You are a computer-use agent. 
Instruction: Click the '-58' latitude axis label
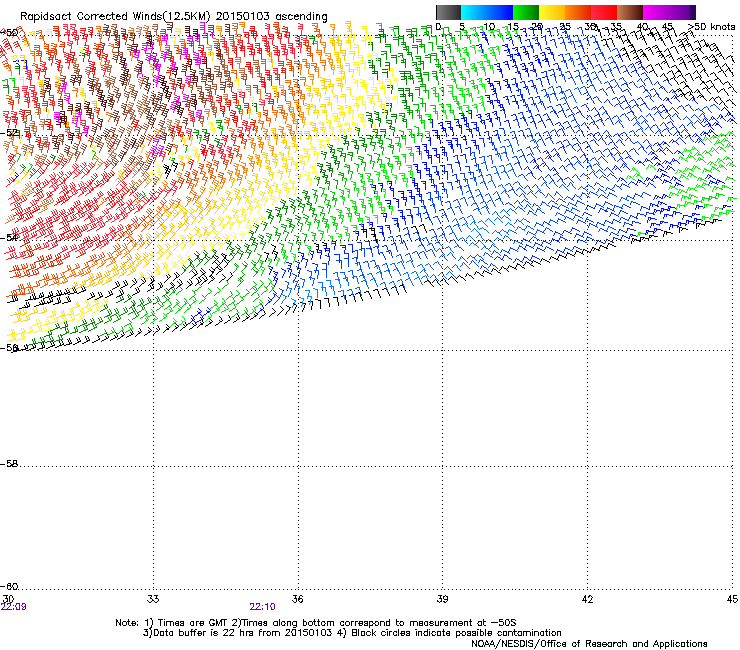[10, 464]
